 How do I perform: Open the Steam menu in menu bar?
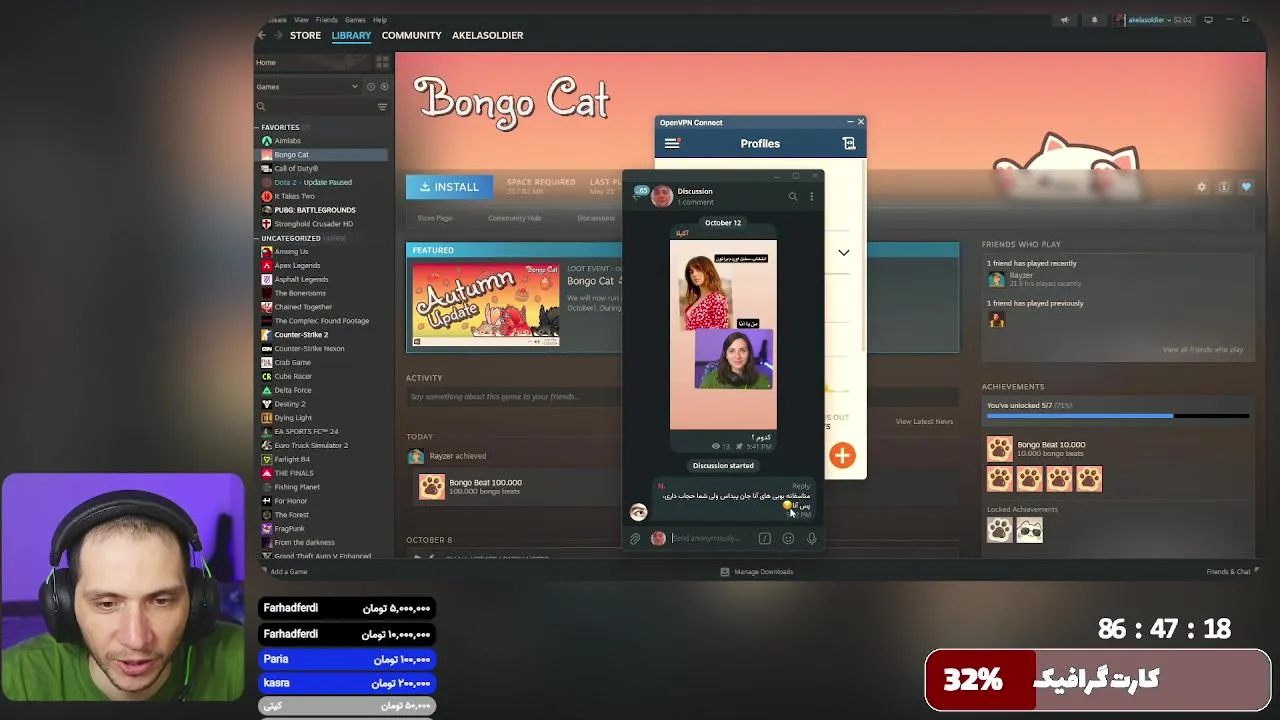tap(276, 20)
